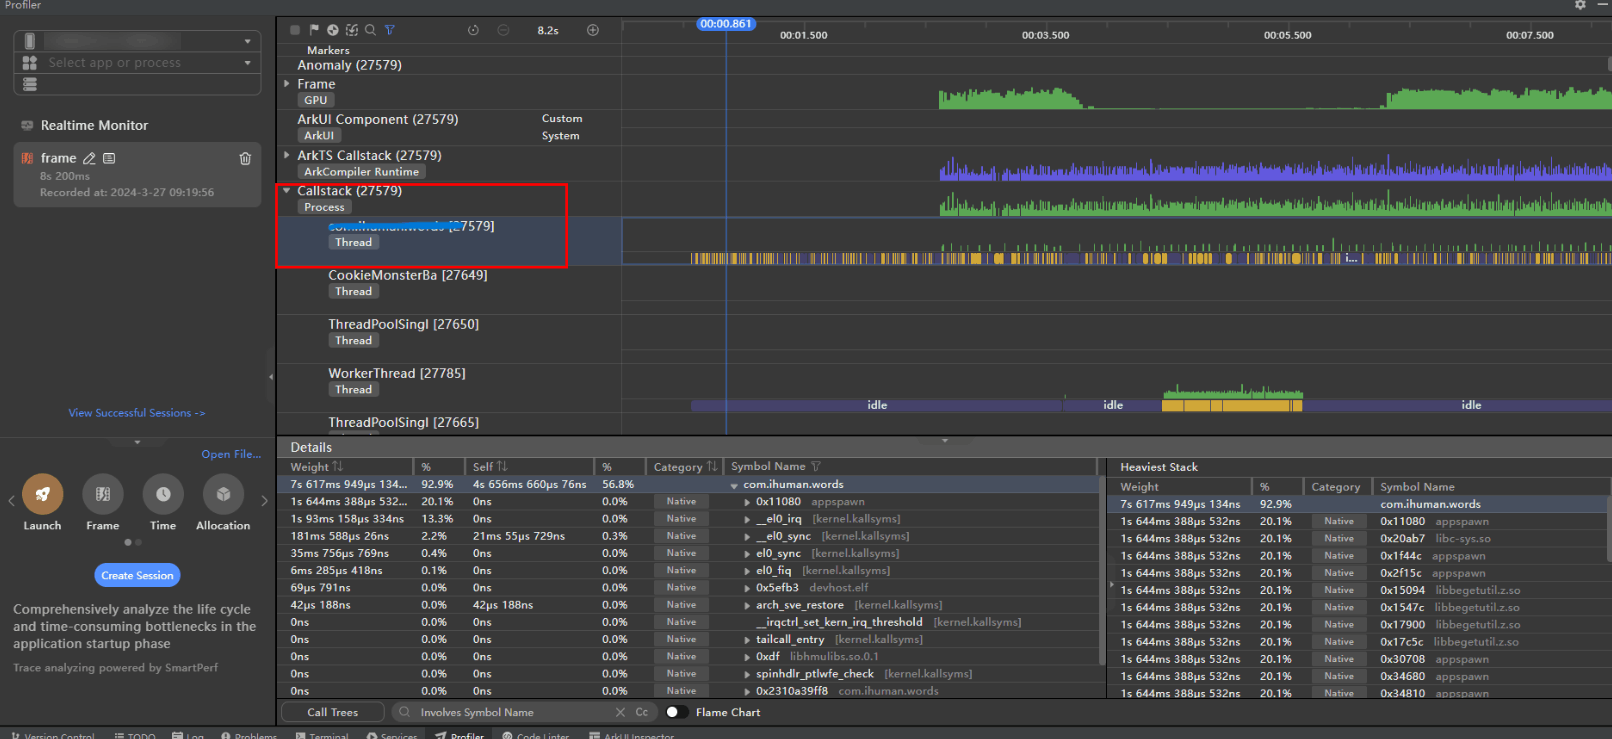Click the stop recording square icon
Image resolution: width=1612 pixels, height=739 pixels.
pyautogui.click(x=295, y=30)
